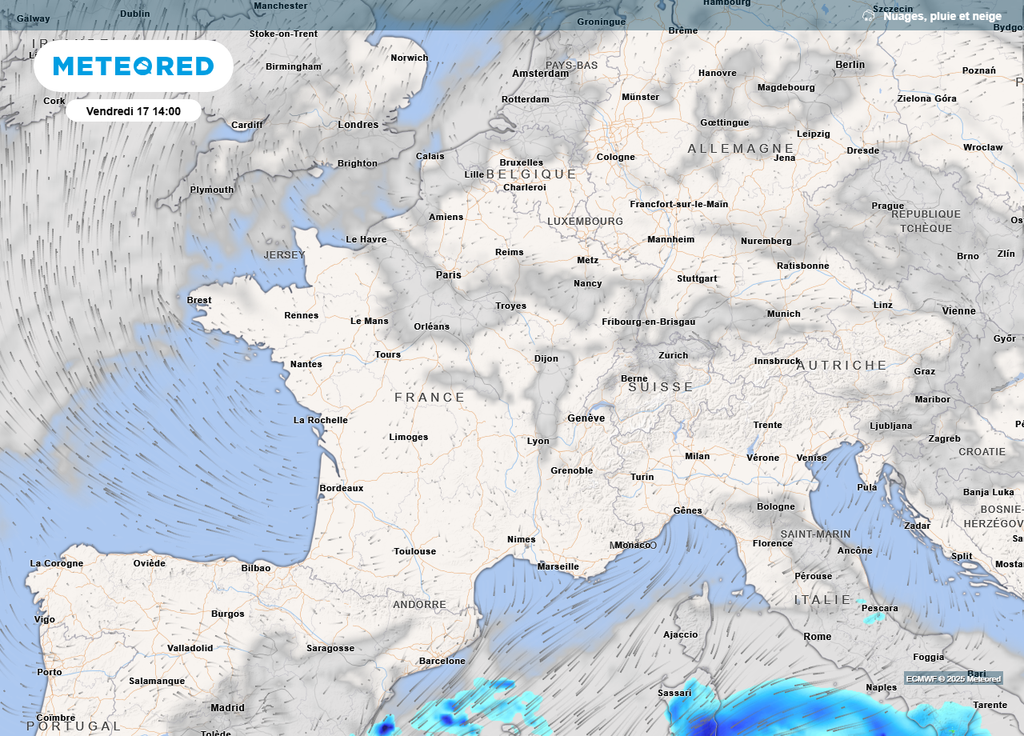Open the ECMWF Meteored attribution link
Viewport: 1024px width, 736px height.
click(x=953, y=679)
